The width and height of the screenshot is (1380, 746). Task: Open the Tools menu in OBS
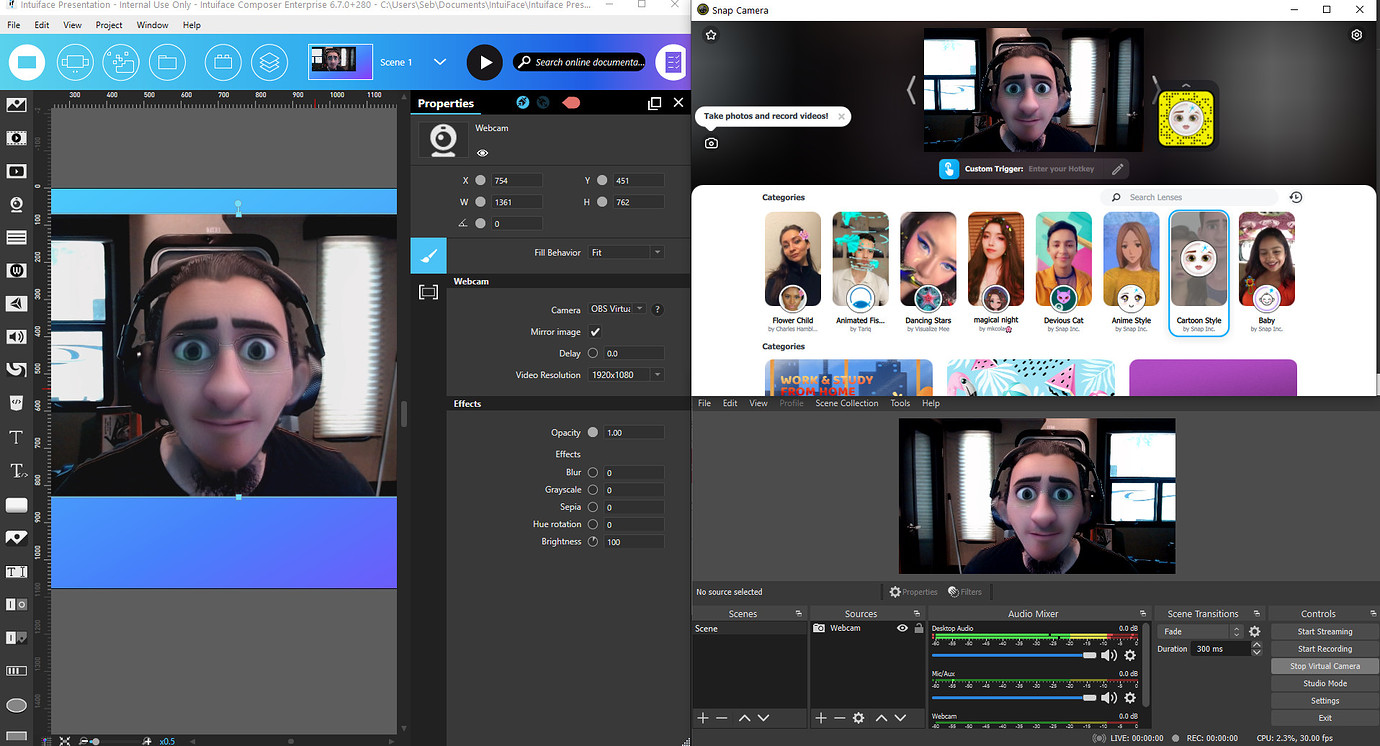click(x=899, y=403)
